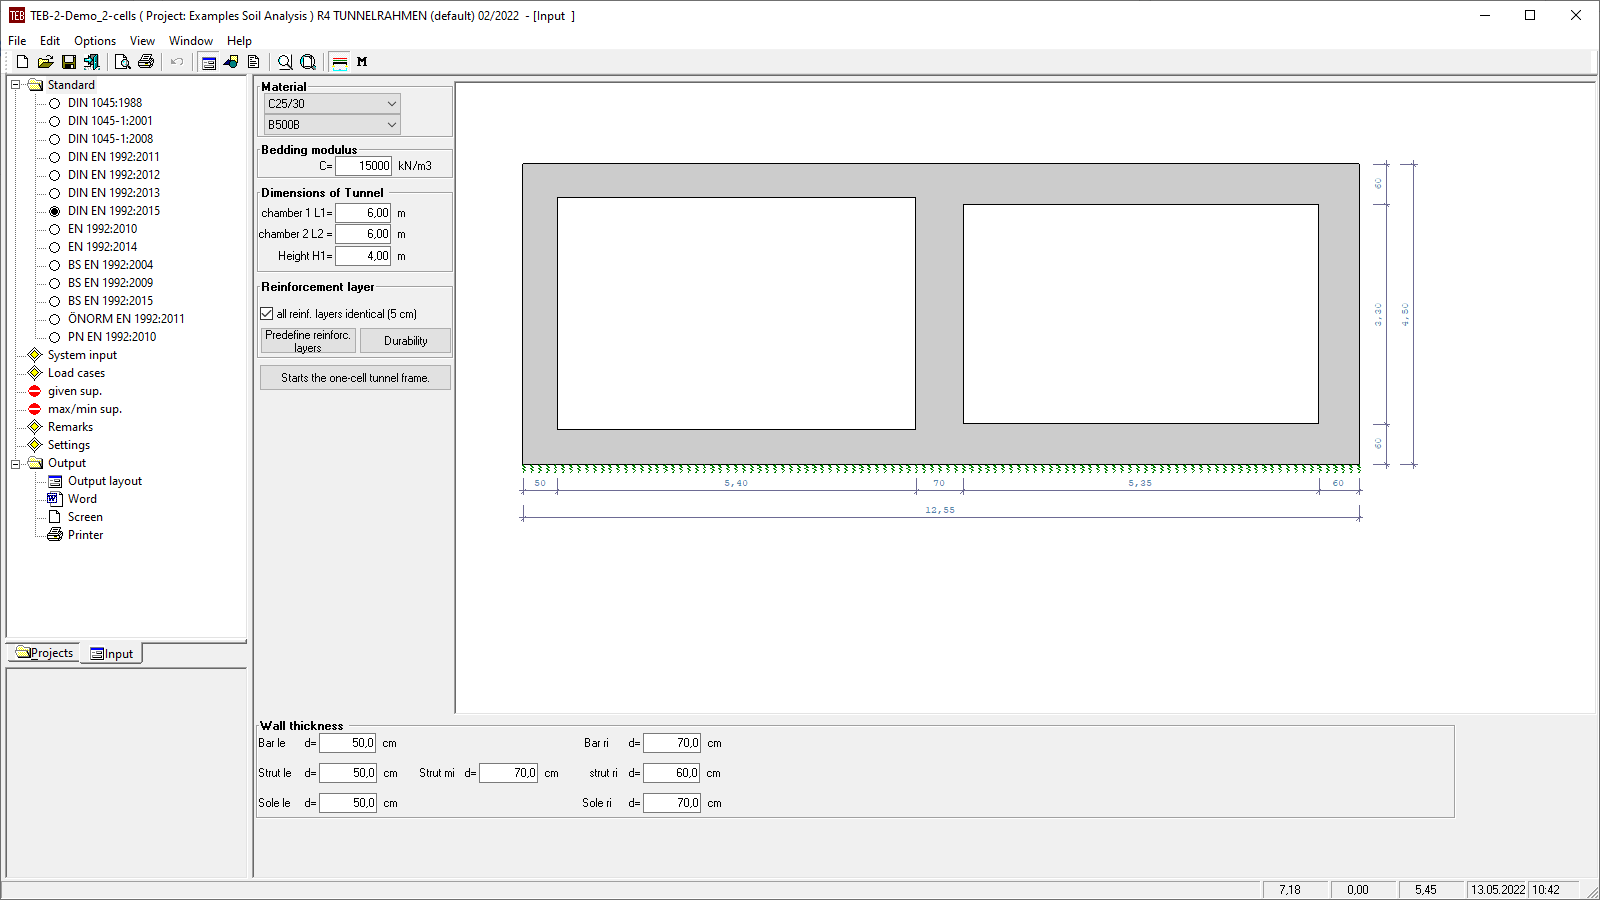Open the Edit menu

coord(50,41)
